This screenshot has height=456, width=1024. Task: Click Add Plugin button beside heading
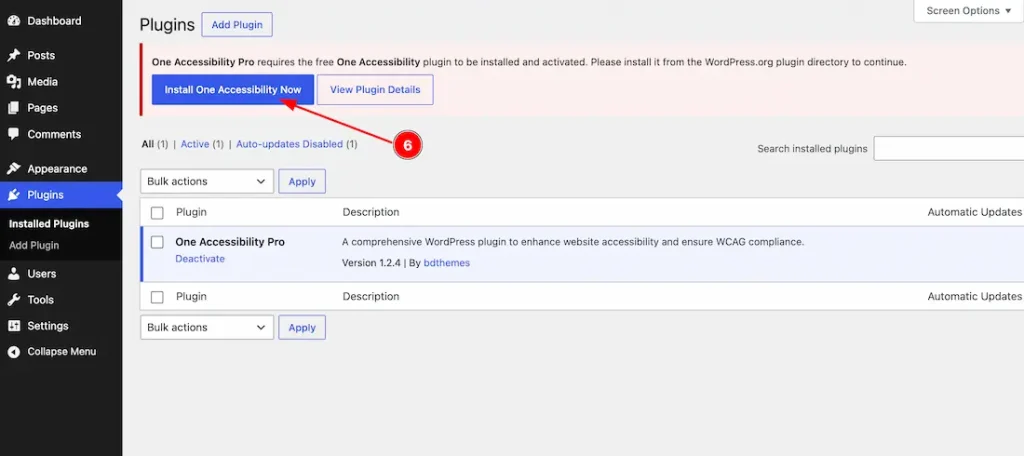pyautogui.click(x=237, y=25)
